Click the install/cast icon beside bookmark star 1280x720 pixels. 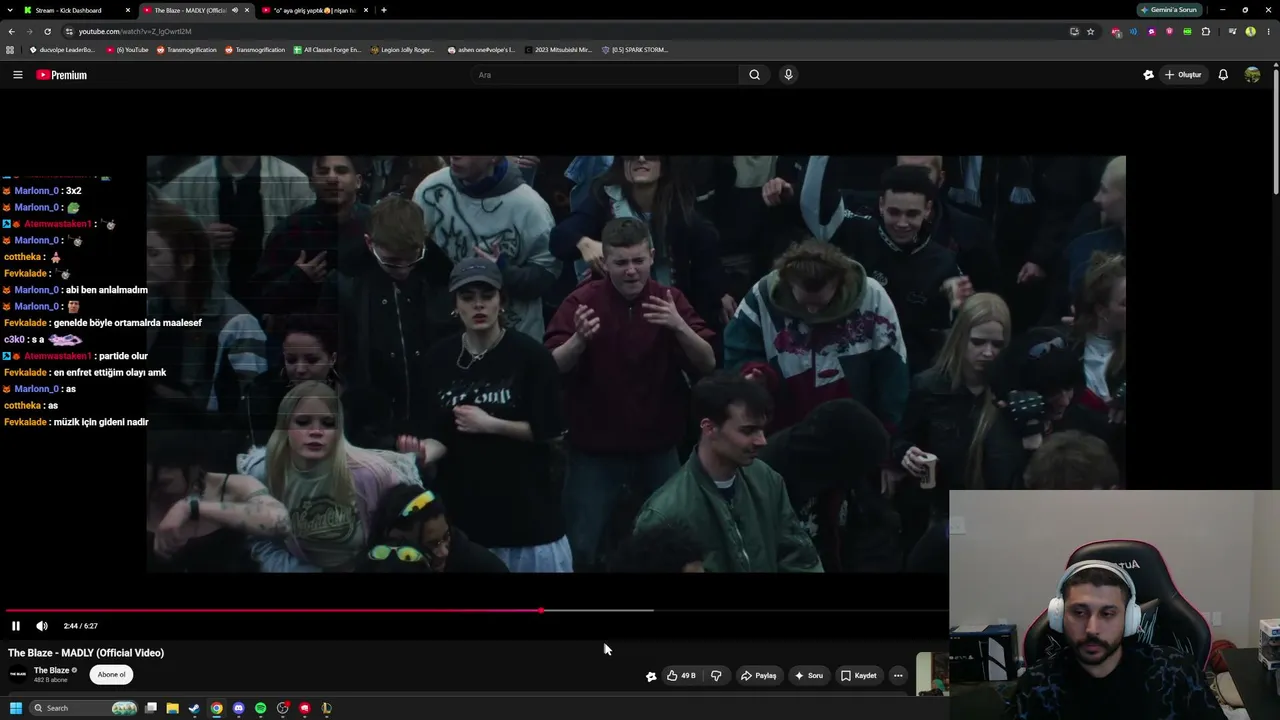click(1074, 31)
